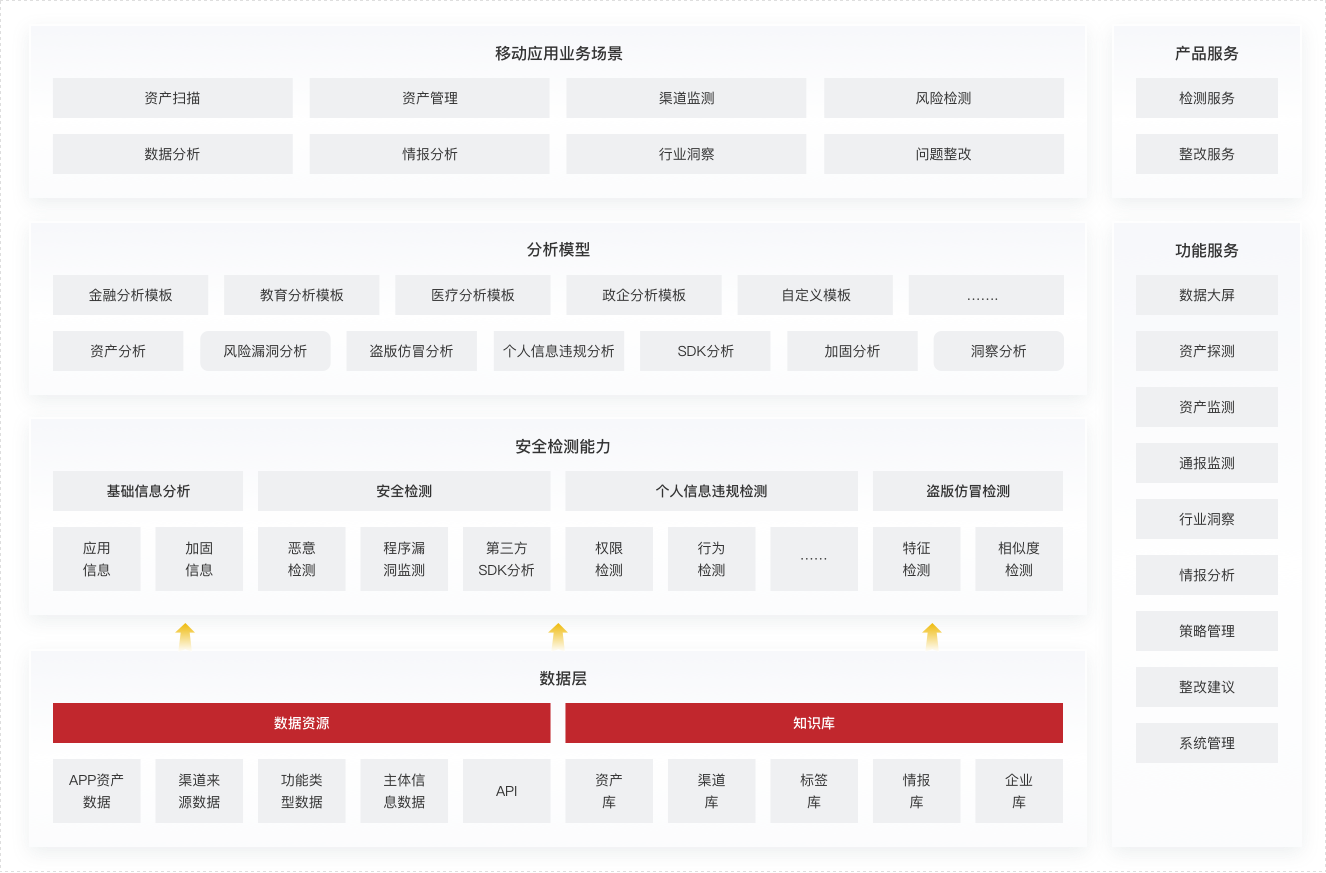Open the 标签库 knowledge base box
Viewport: 1326px width, 873px height.
coord(813,791)
